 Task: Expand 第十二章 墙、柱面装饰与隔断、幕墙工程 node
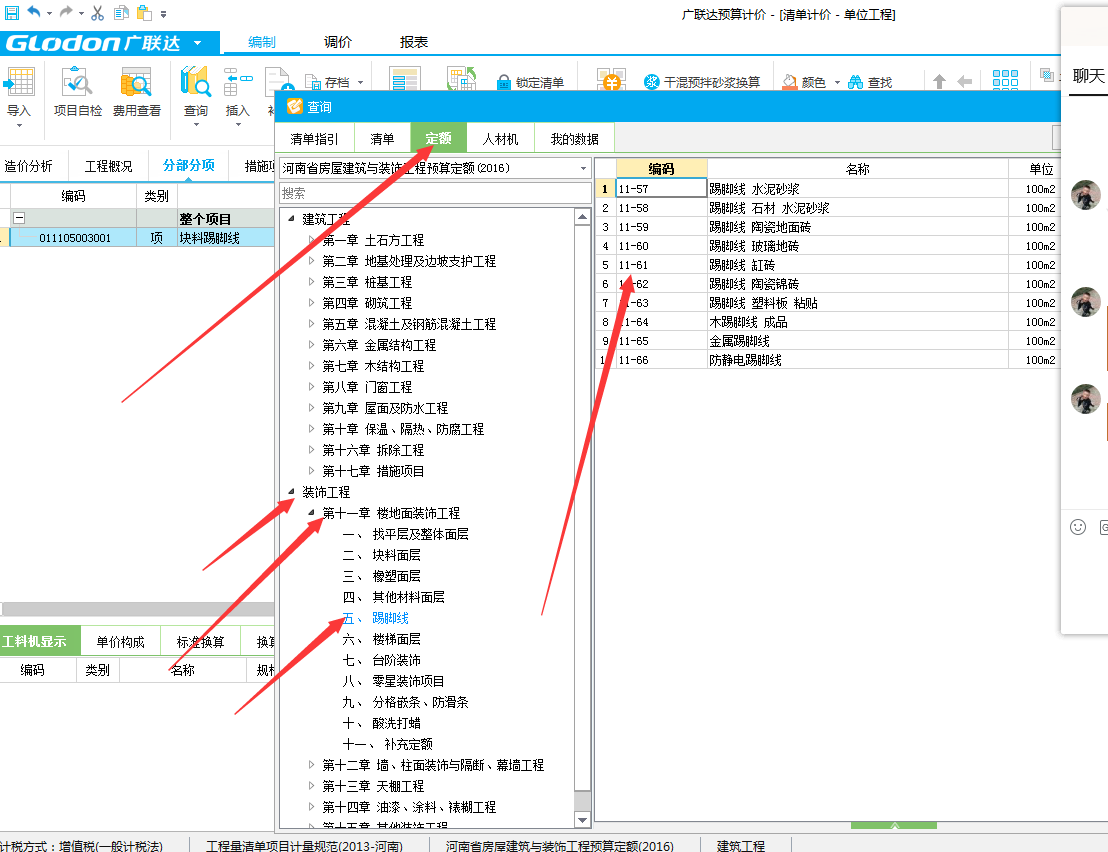pyautogui.click(x=311, y=764)
